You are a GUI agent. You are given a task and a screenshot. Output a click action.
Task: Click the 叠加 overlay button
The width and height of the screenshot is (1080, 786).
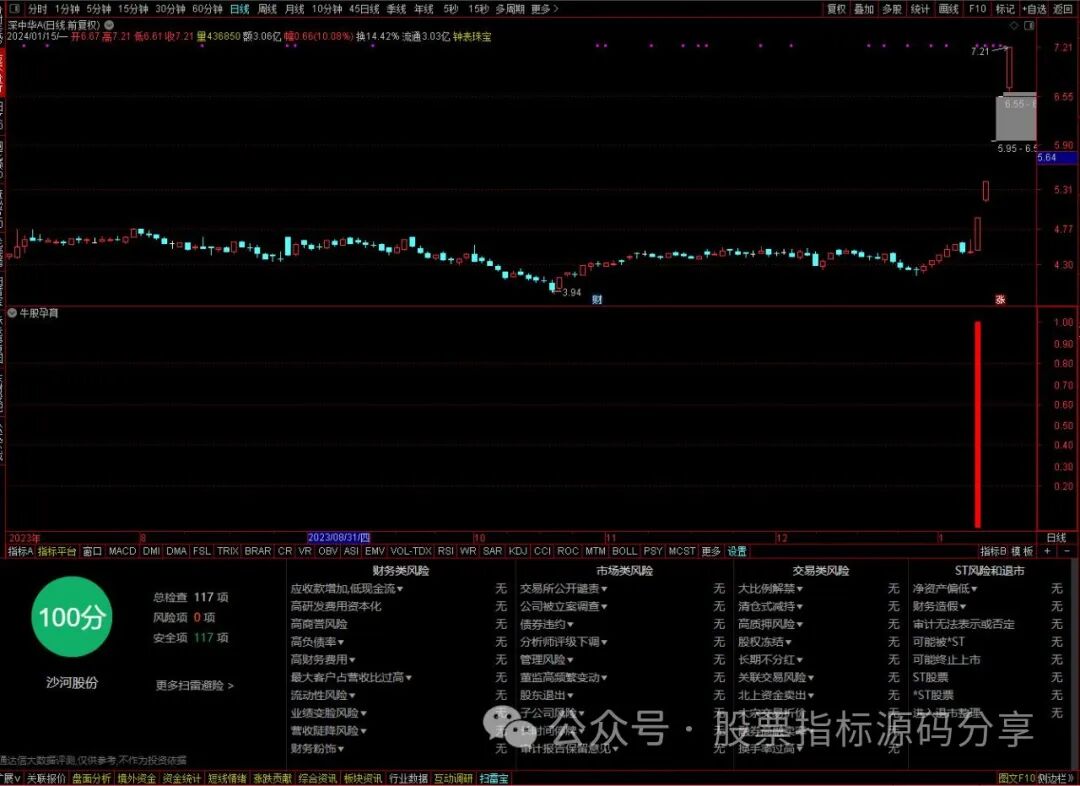pyautogui.click(x=864, y=9)
